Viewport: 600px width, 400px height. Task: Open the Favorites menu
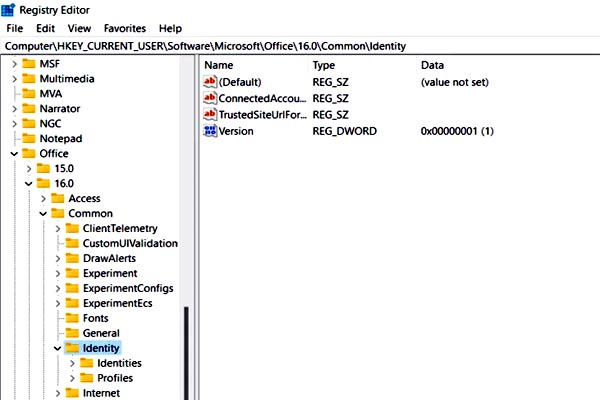coord(125,28)
